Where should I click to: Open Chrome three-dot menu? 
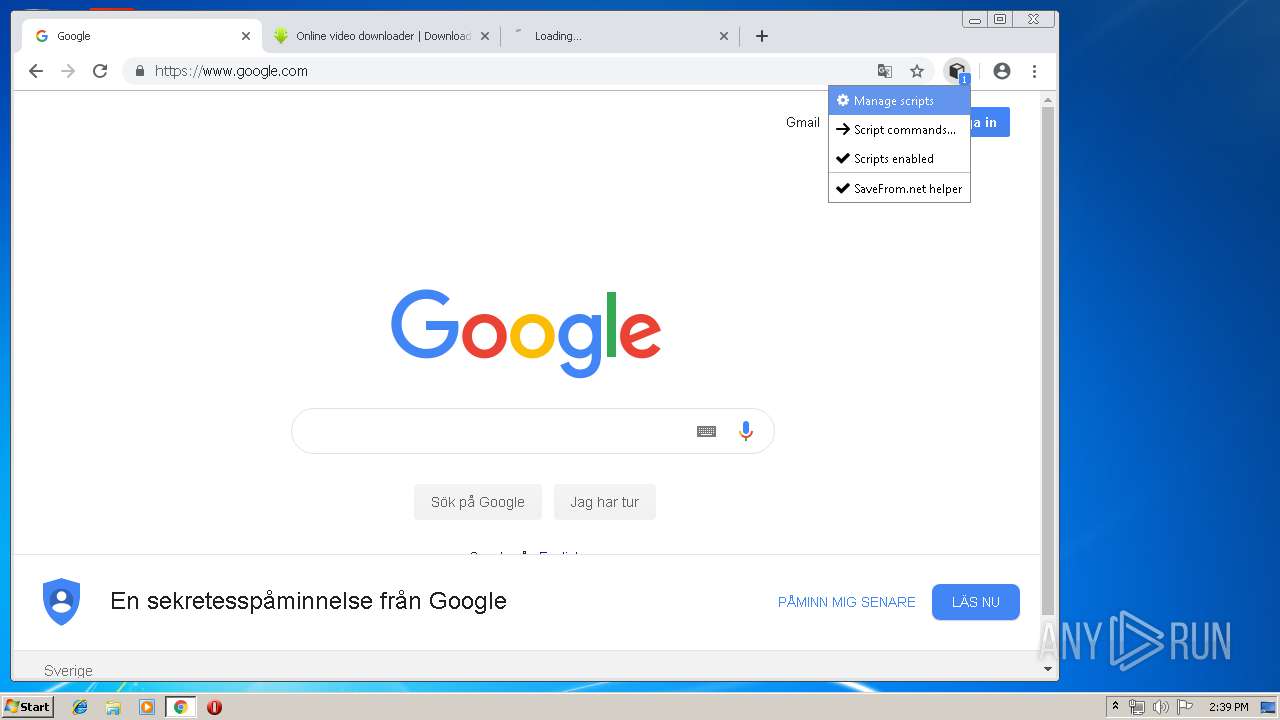point(1034,71)
